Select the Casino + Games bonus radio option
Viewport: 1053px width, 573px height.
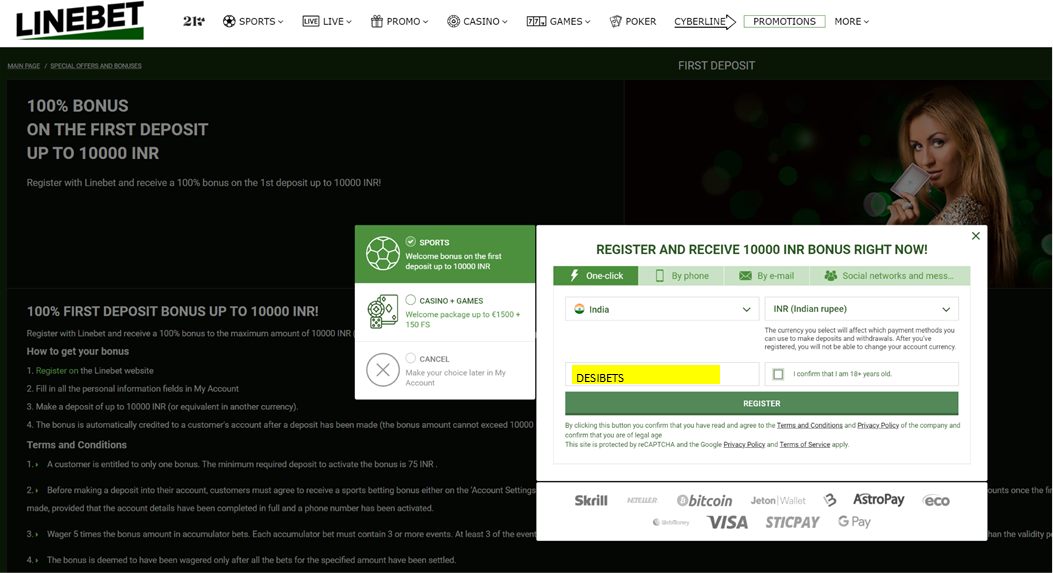[x=410, y=300]
